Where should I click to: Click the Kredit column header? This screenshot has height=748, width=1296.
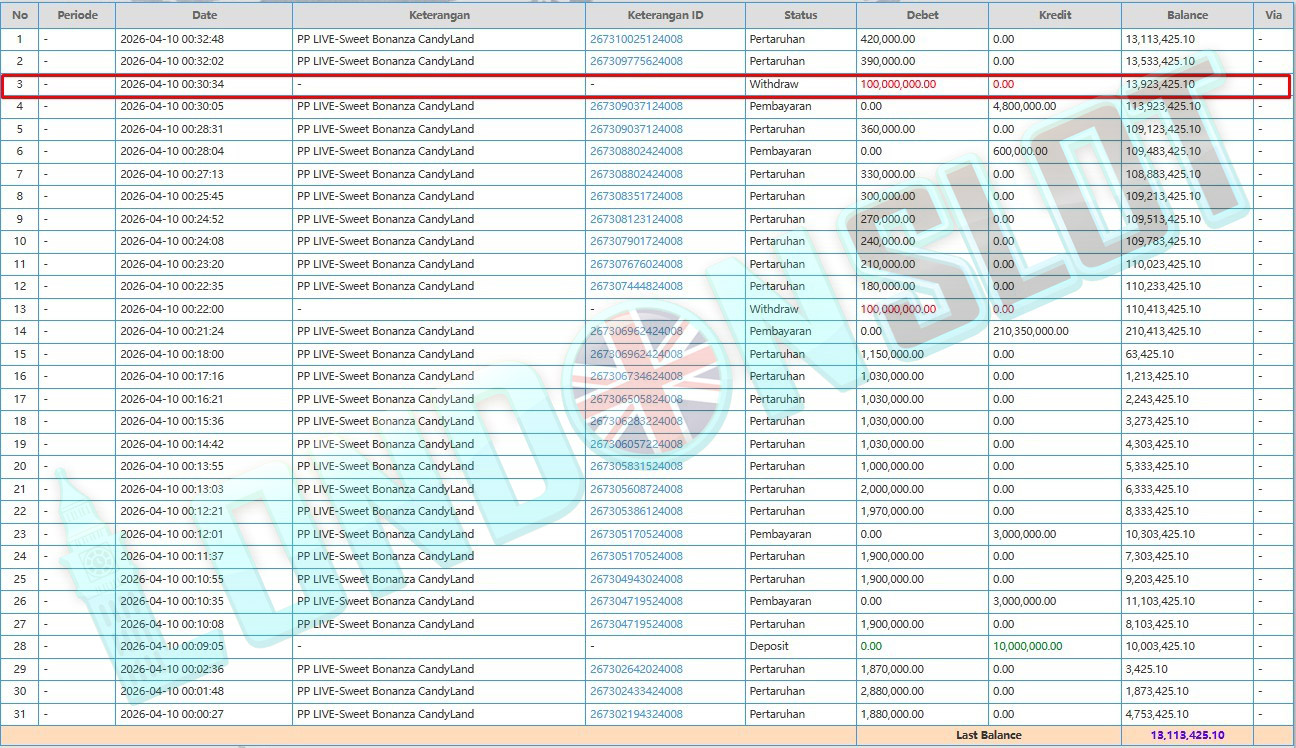1055,15
